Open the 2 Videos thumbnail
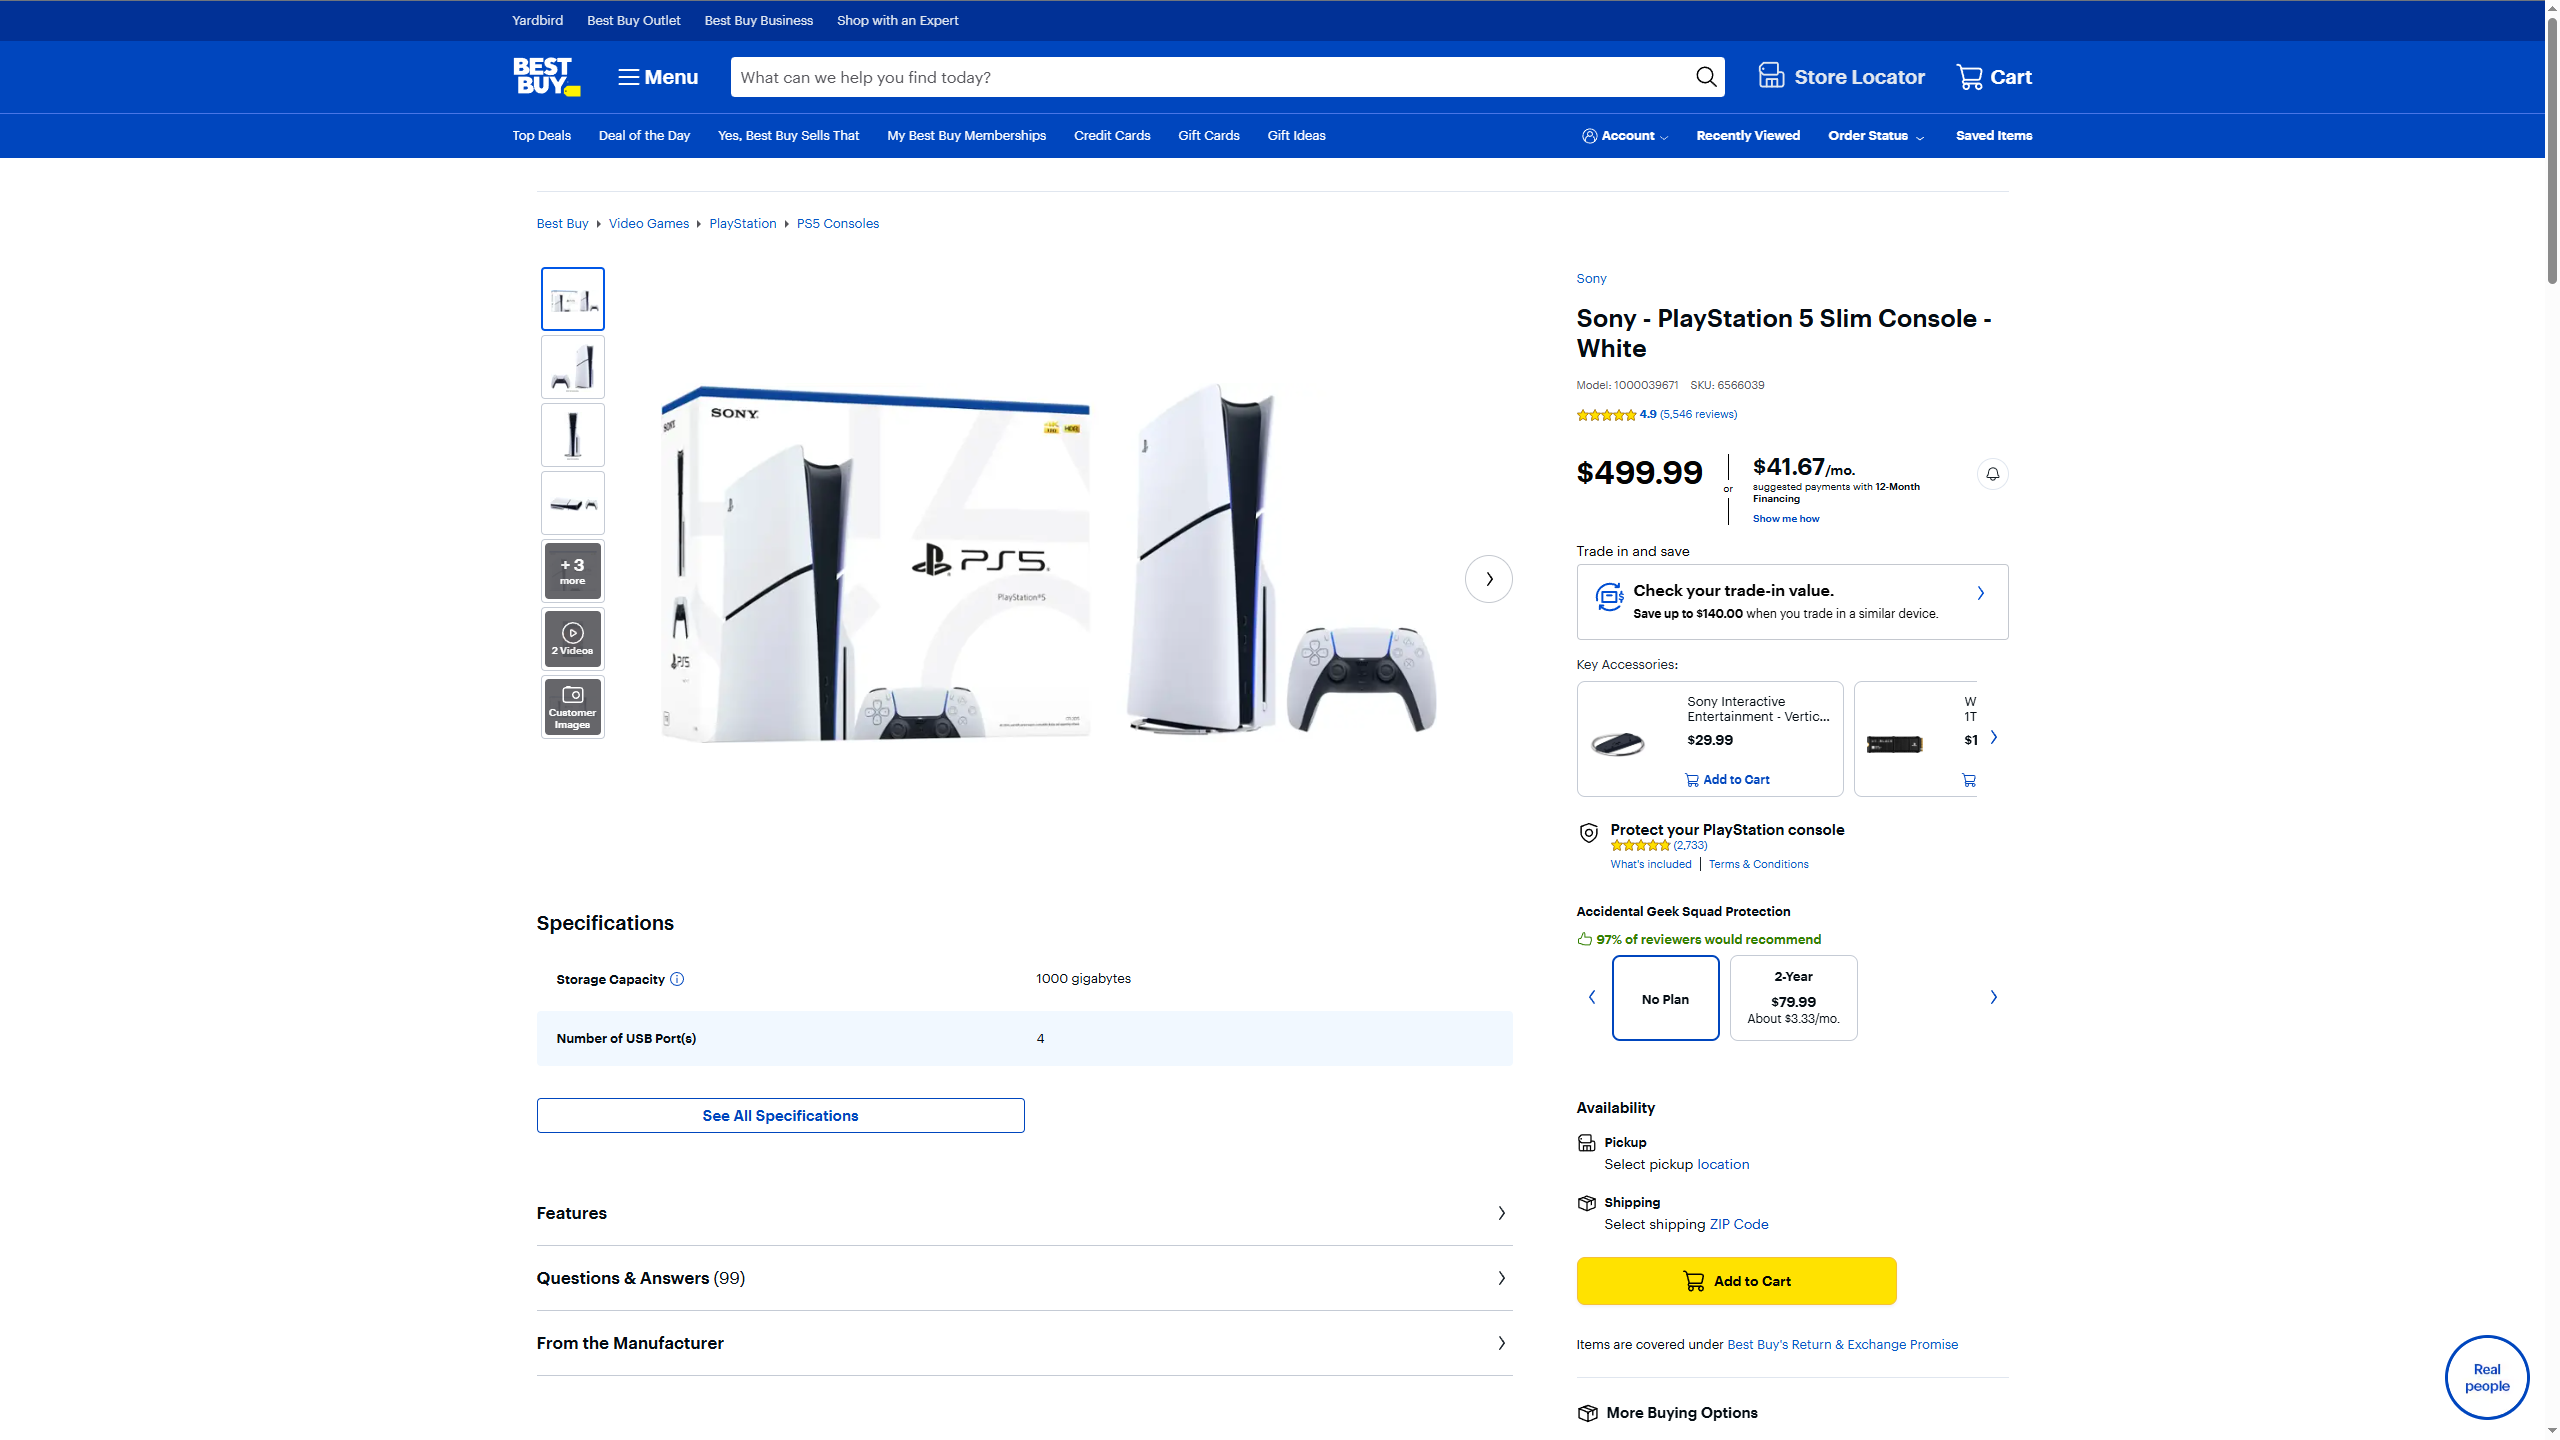 click(573, 639)
